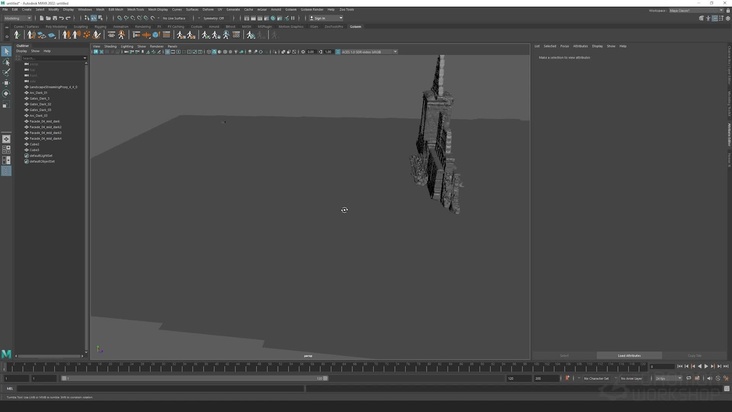Click first Golaem shelf character icon
The image size is (732, 412).
click(x=17, y=35)
